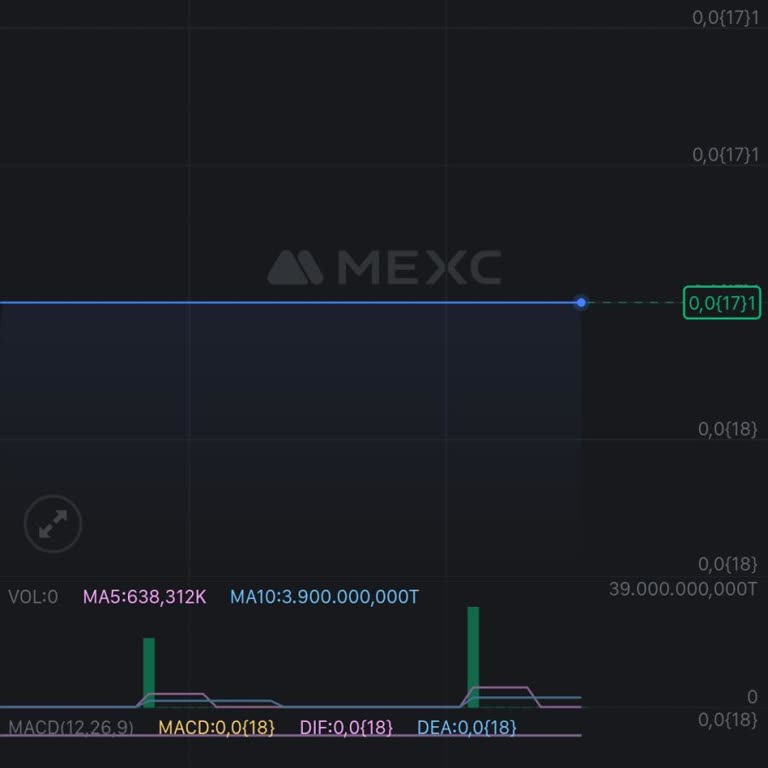Select the MA5:638,312K volume label
768x768 pixels.
(x=144, y=597)
